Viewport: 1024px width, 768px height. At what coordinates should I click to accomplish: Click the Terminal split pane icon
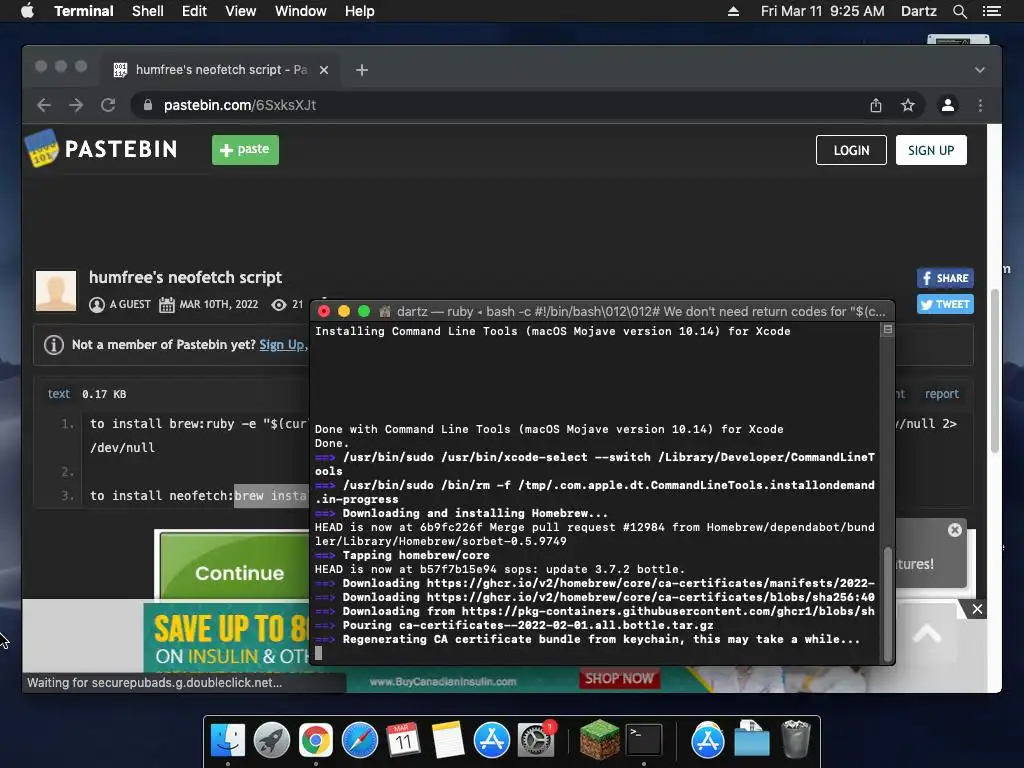[x=888, y=330]
